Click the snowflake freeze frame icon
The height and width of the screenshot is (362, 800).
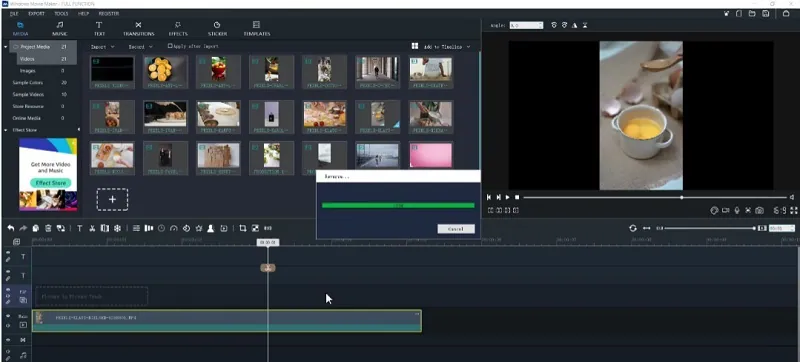pyautogui.click(x=117, y=228)
